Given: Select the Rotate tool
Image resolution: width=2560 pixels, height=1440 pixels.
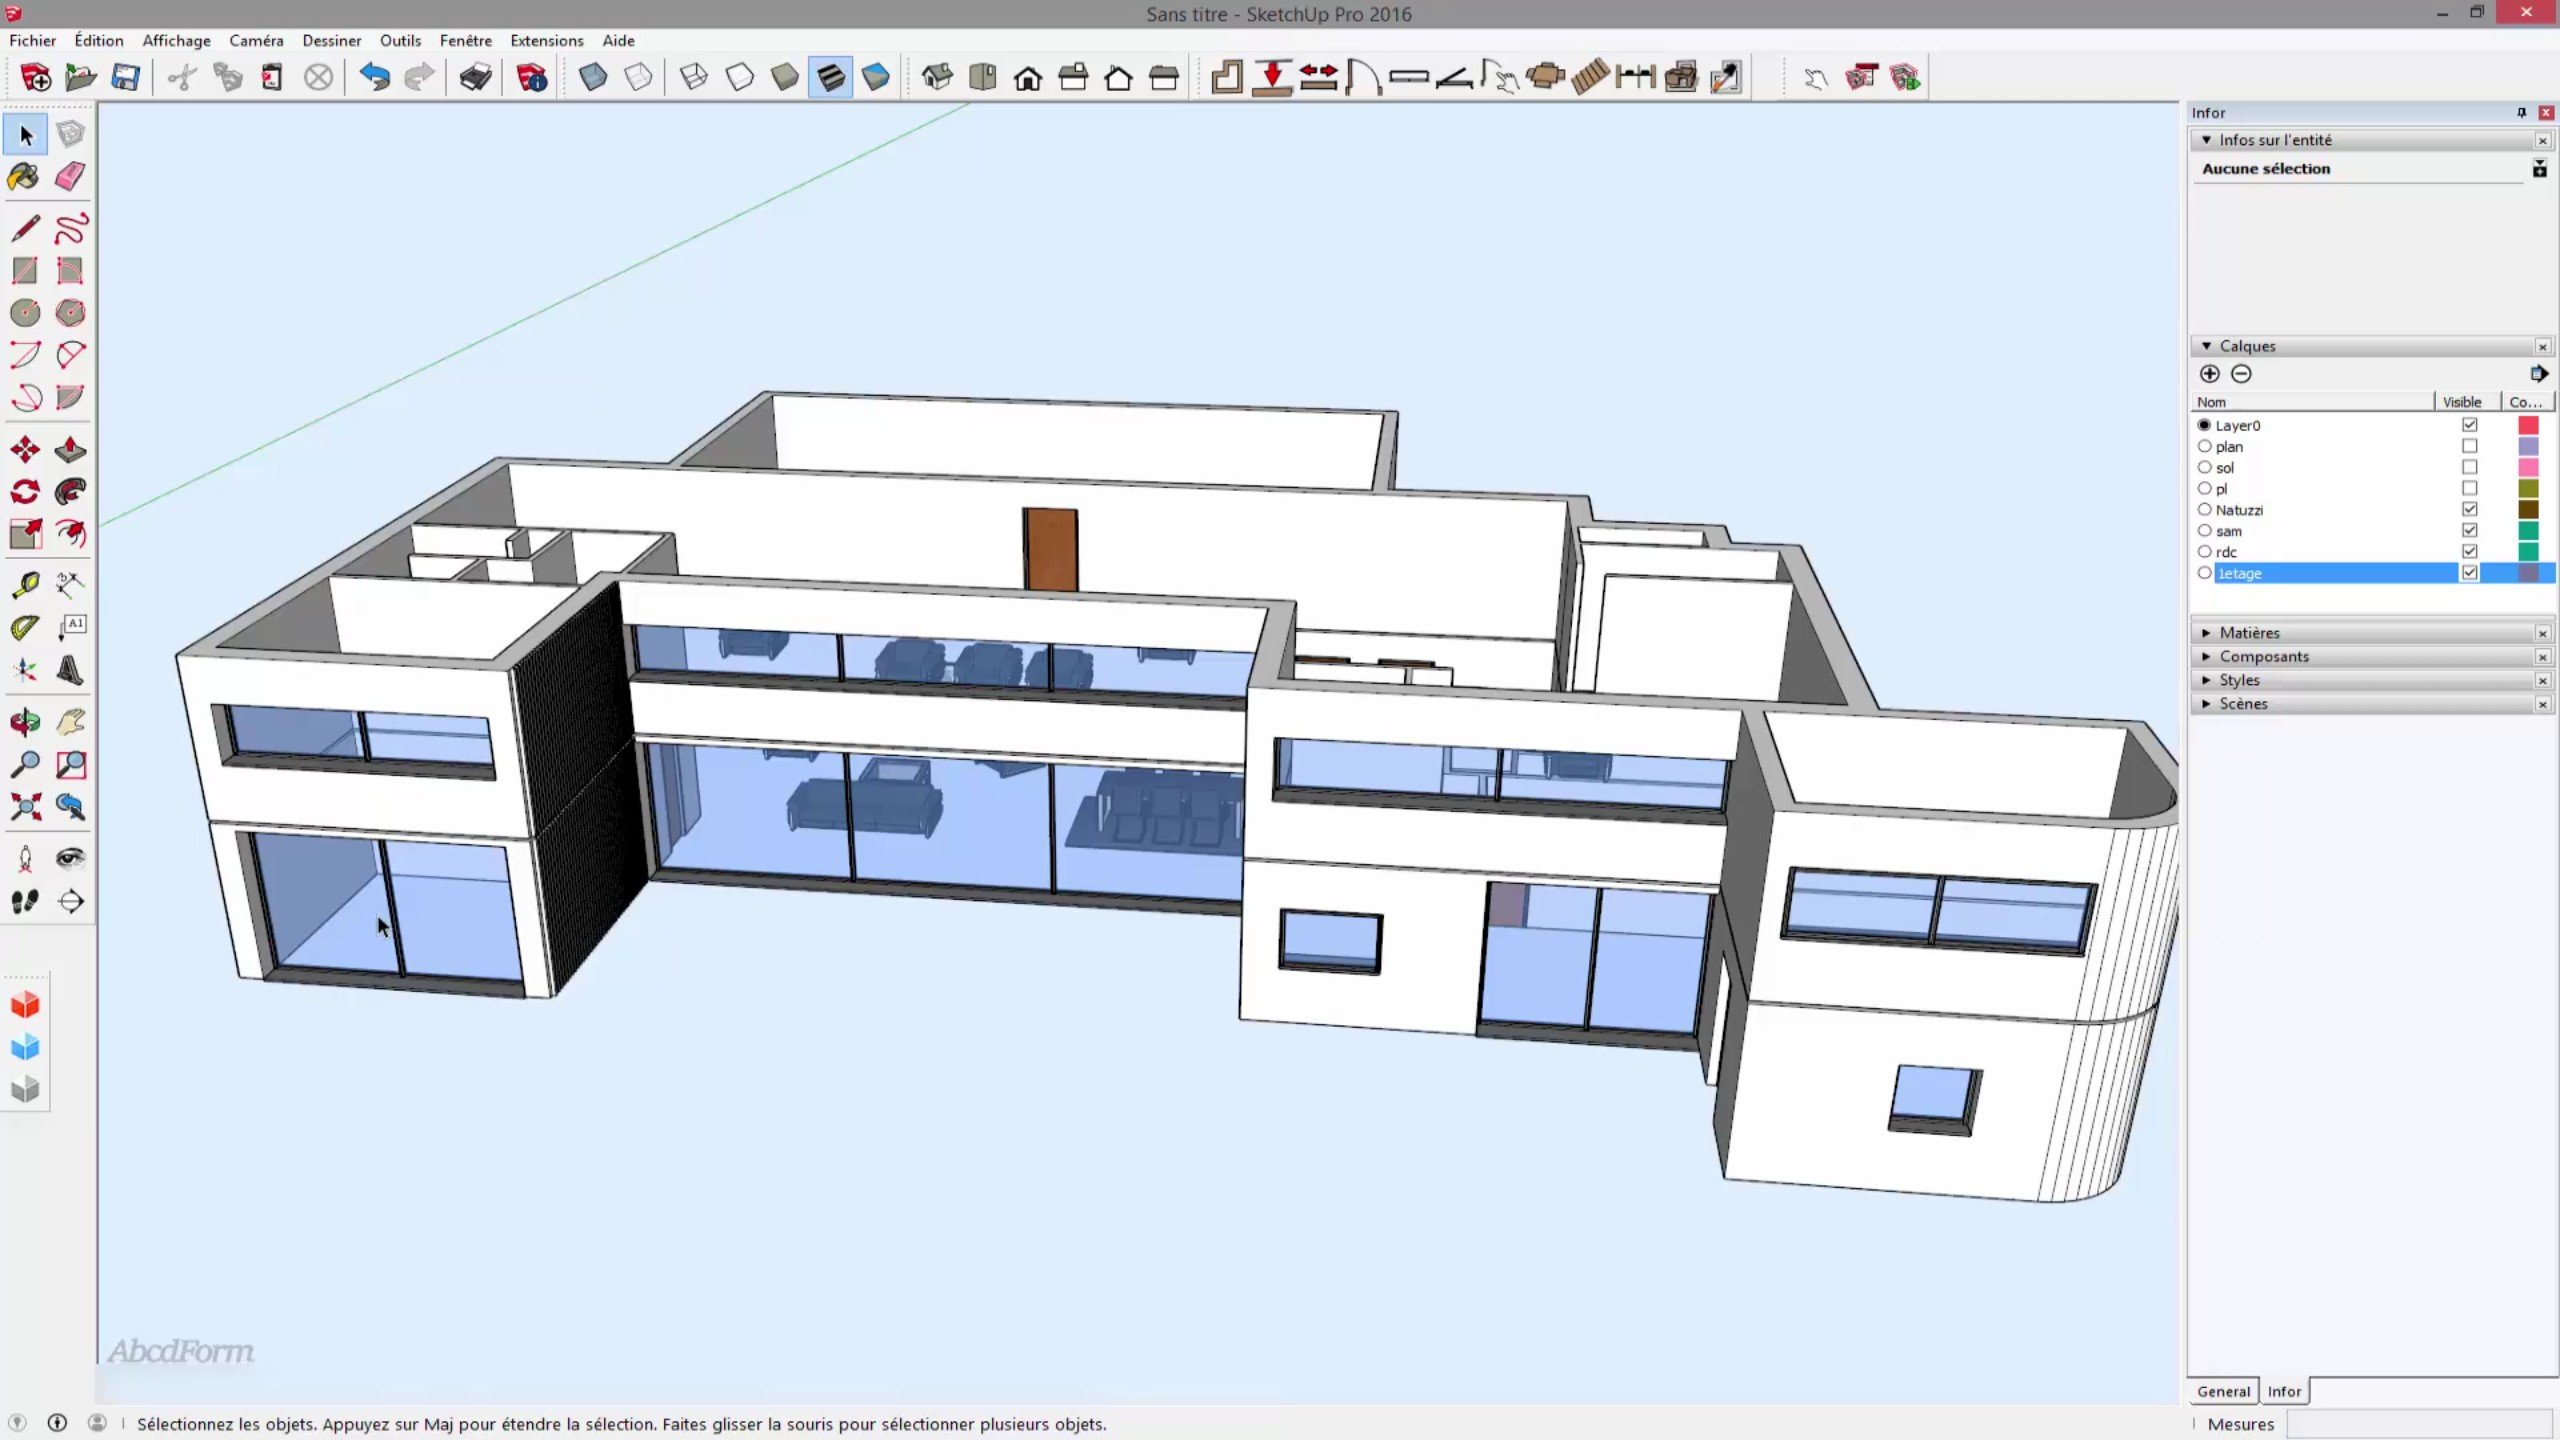Looking at the screenshot, I should [x=24, y=492].
